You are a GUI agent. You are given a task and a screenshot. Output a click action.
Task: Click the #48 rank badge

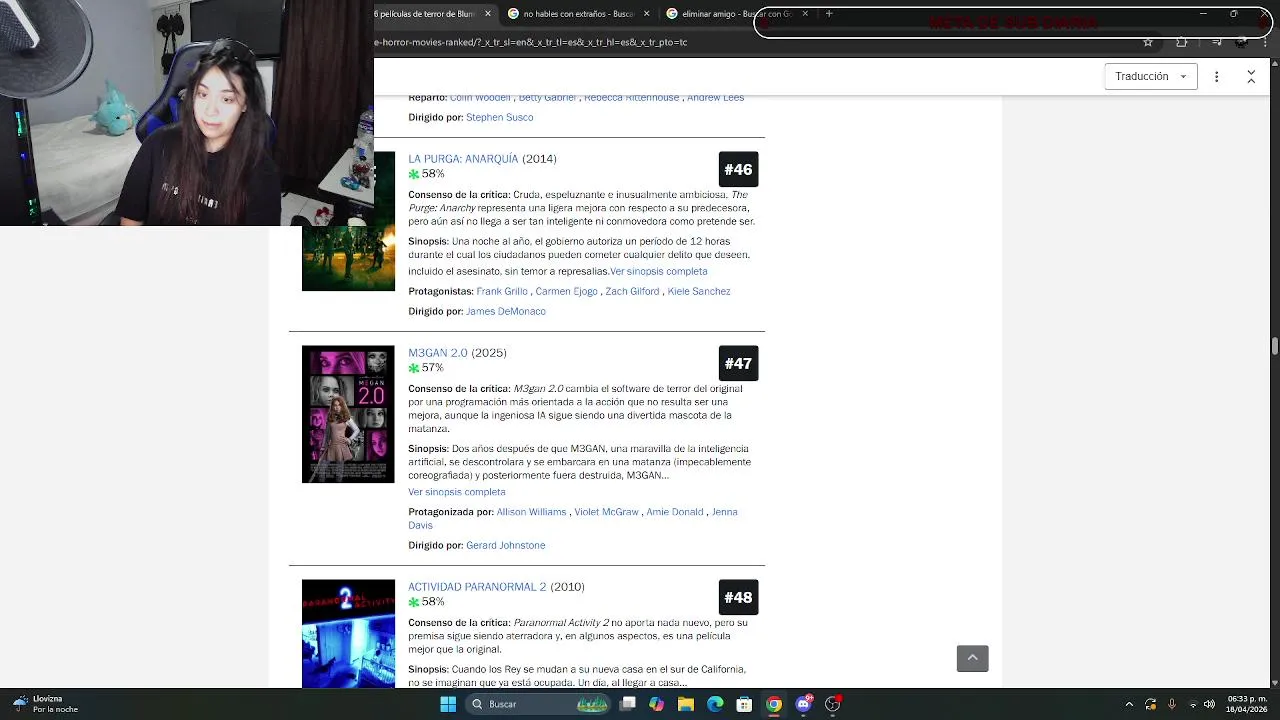(738, 597)
